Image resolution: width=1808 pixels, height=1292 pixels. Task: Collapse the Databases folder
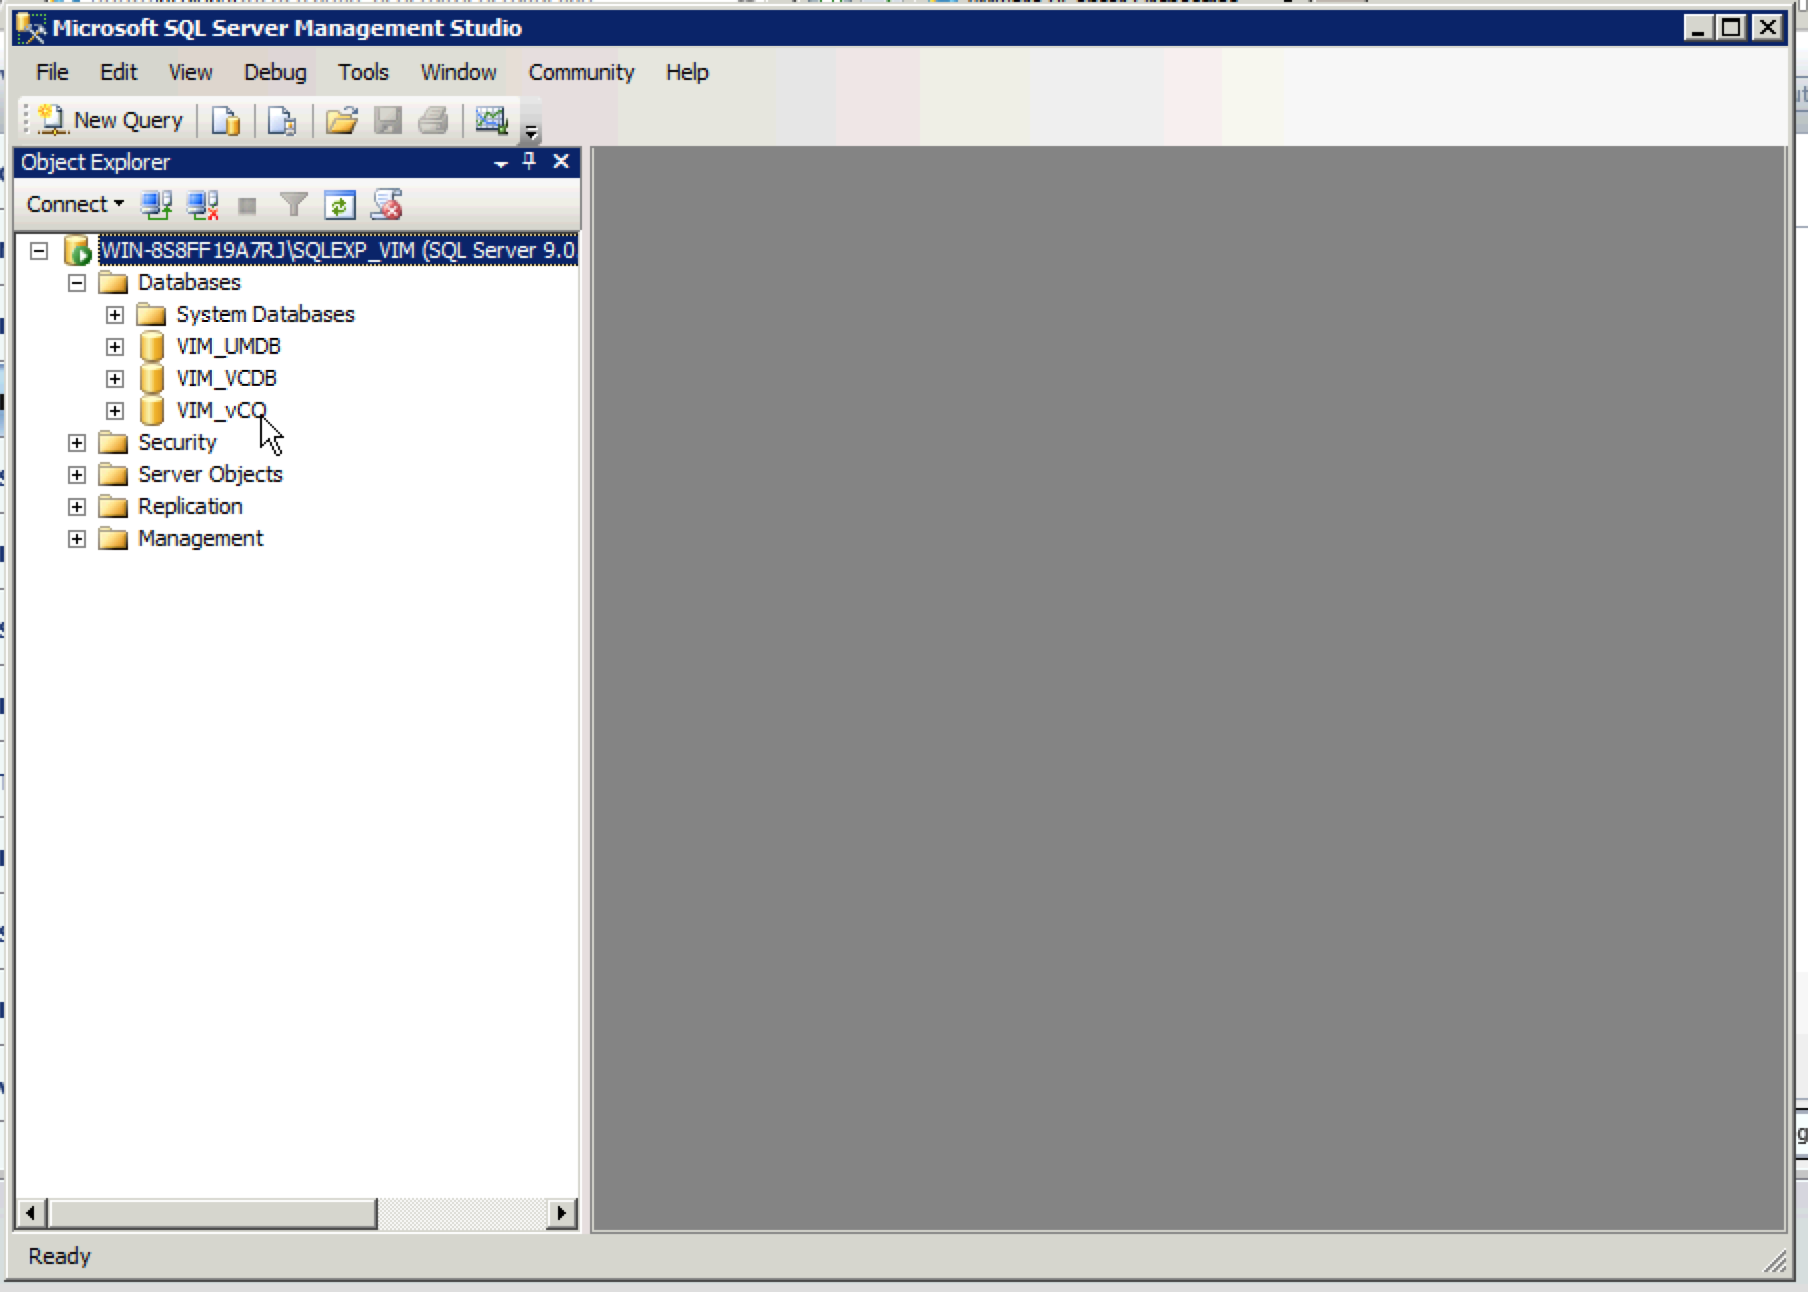[x=77, y=283]
